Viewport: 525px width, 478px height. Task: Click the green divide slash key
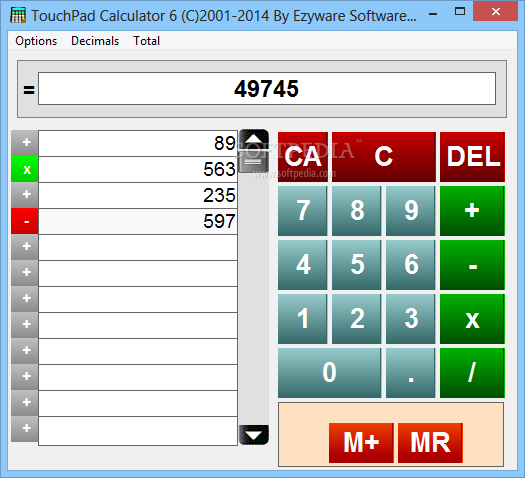(472, 373)
